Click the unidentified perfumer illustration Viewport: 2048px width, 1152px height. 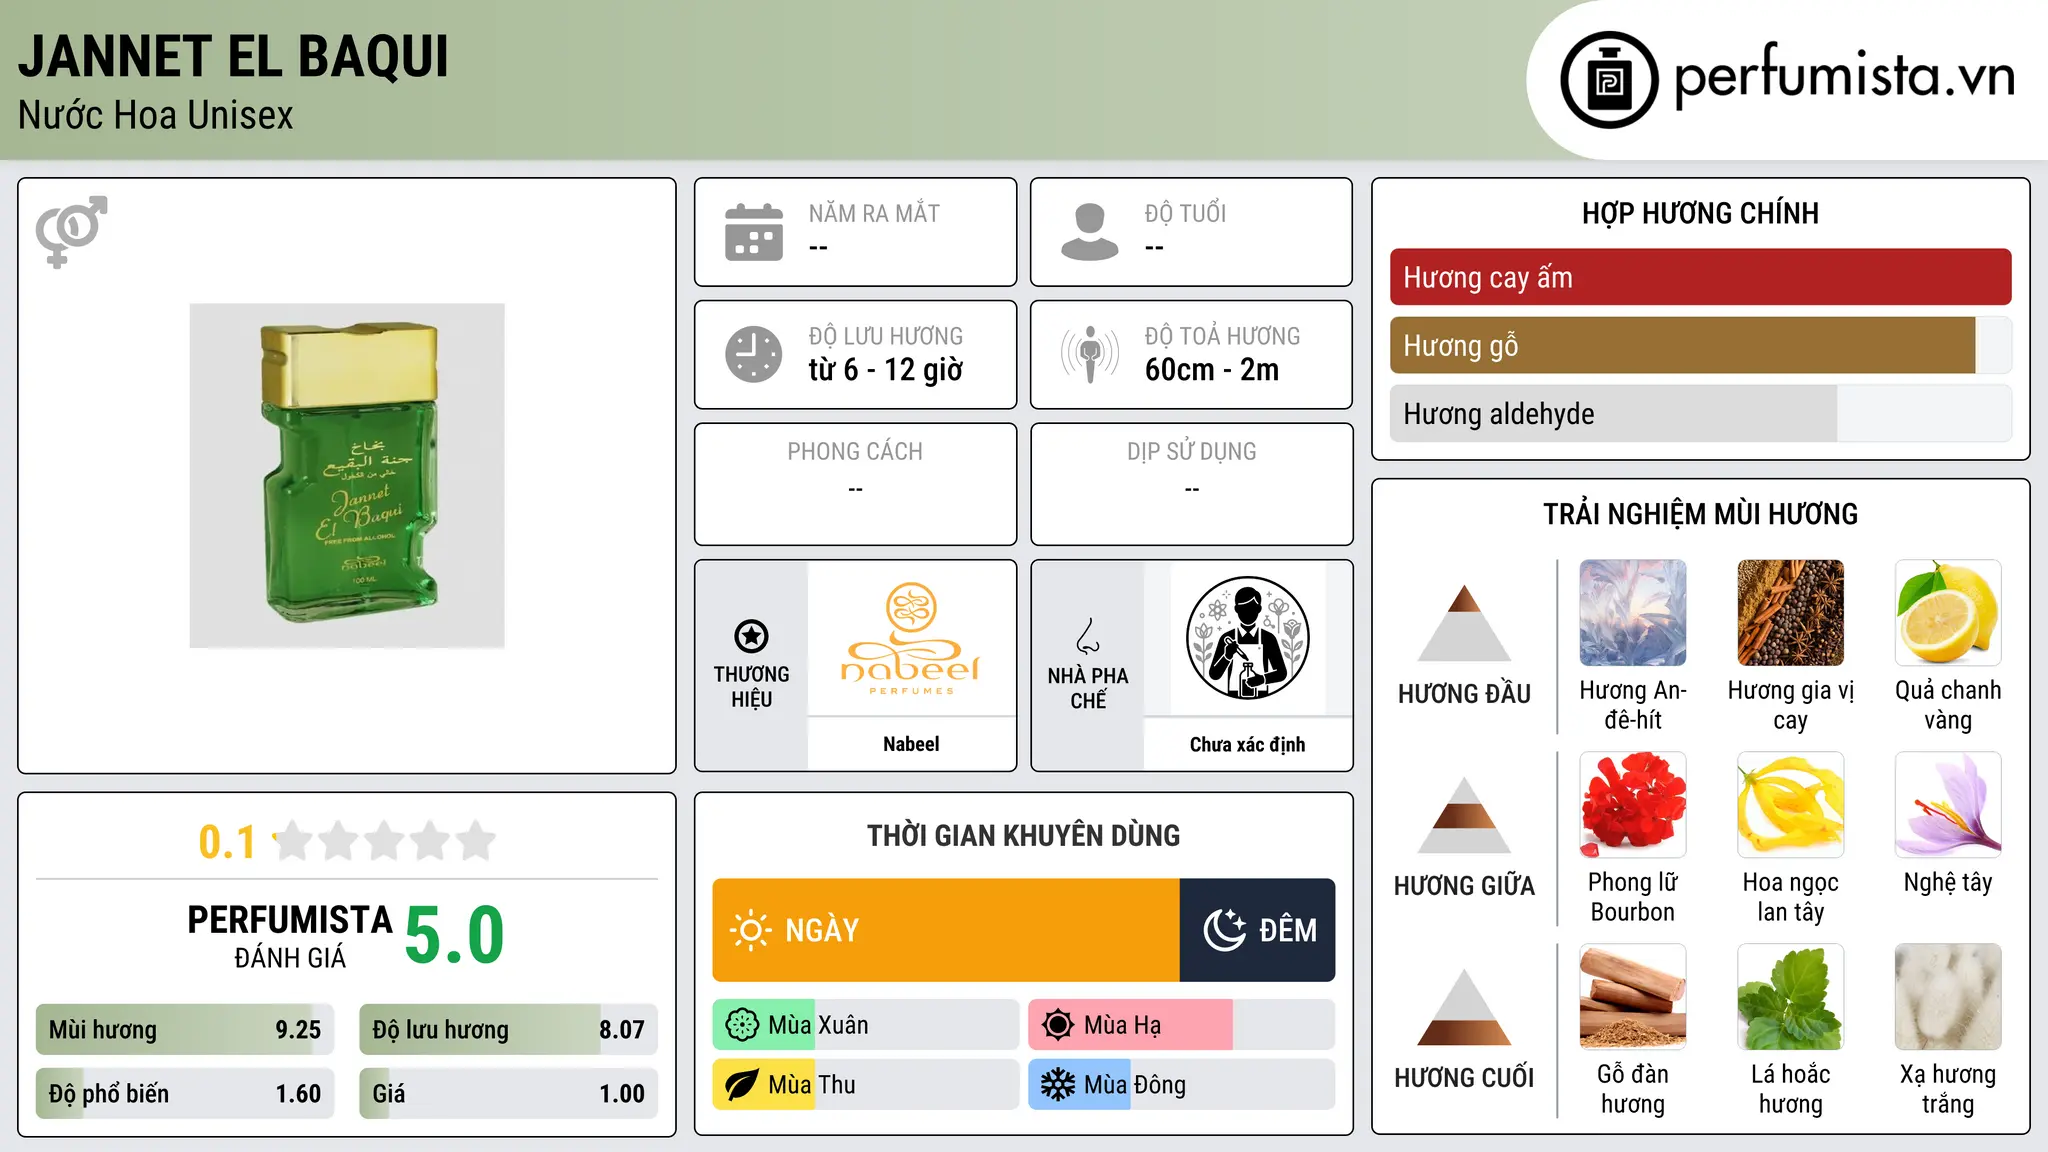1247,638
